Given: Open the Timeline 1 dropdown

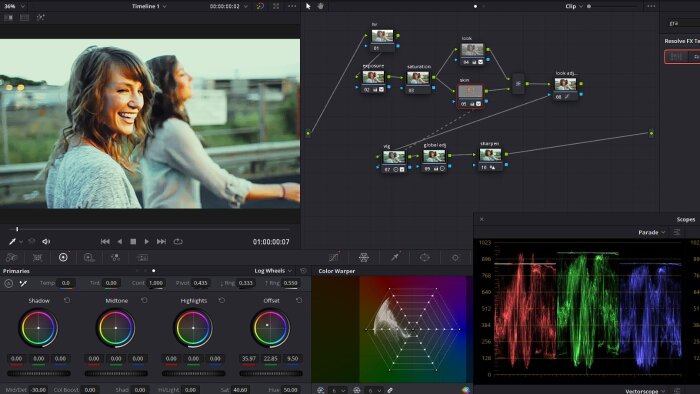Looking at the screenshot, I should pos(149,6).
